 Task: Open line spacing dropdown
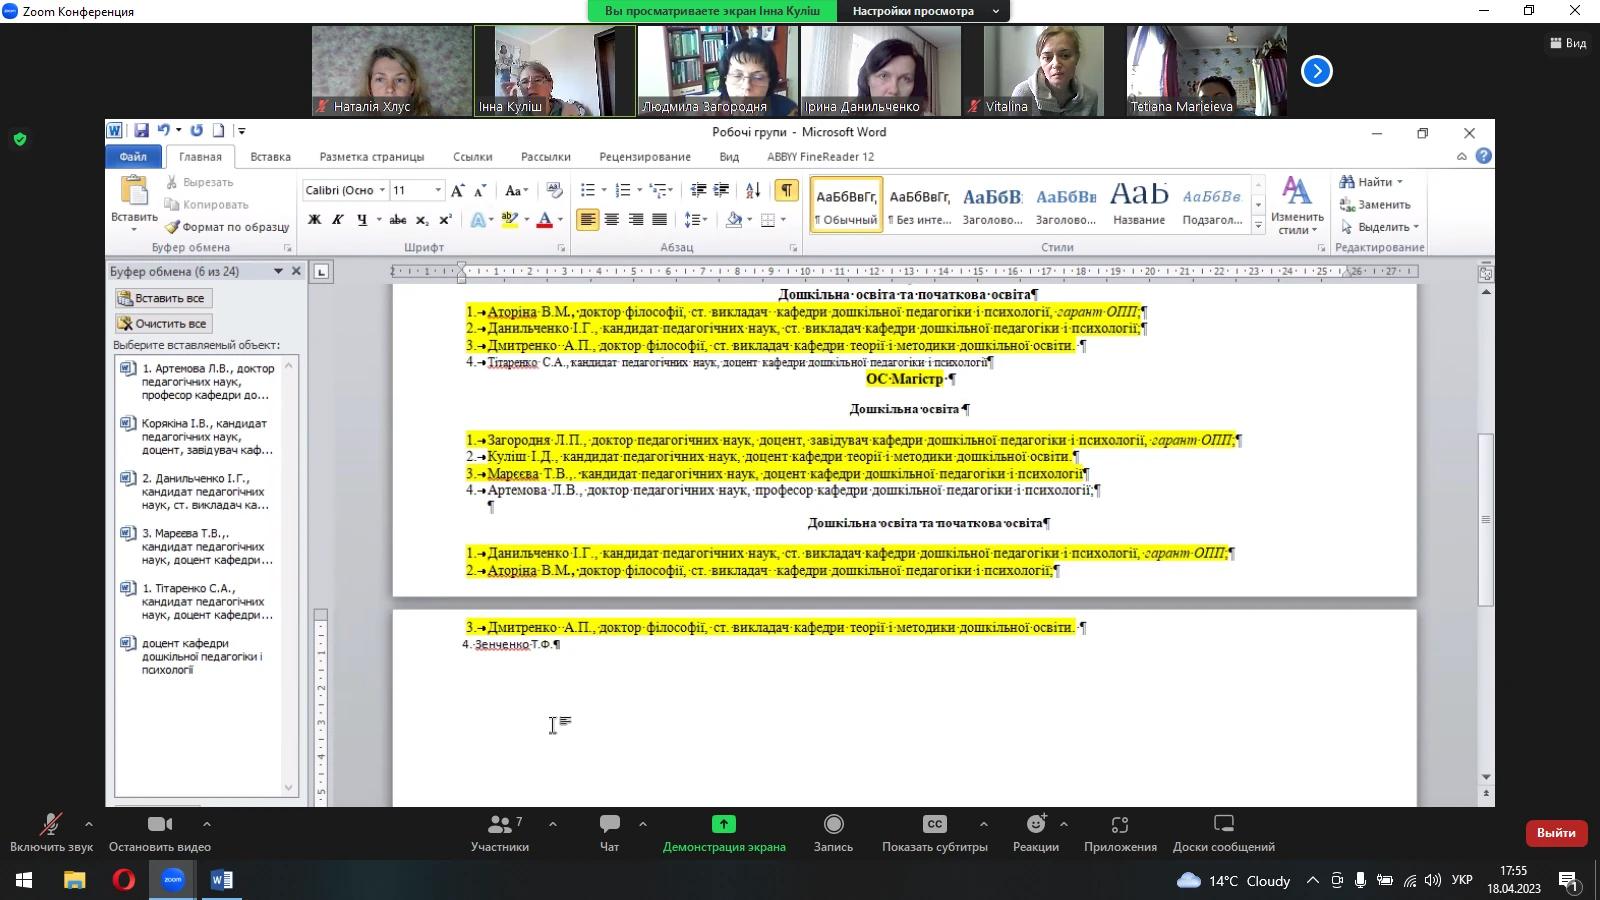[x=696, y=220]
